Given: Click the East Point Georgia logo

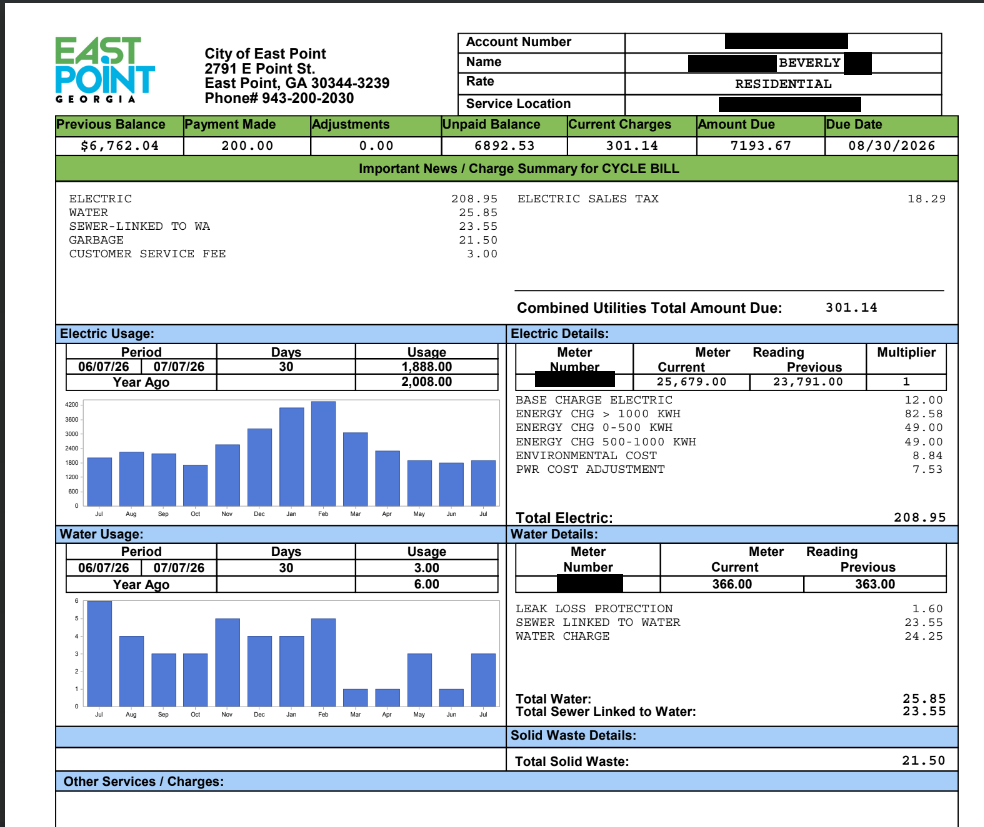Looking at the screenshot, I should click(x=105, y=70).
